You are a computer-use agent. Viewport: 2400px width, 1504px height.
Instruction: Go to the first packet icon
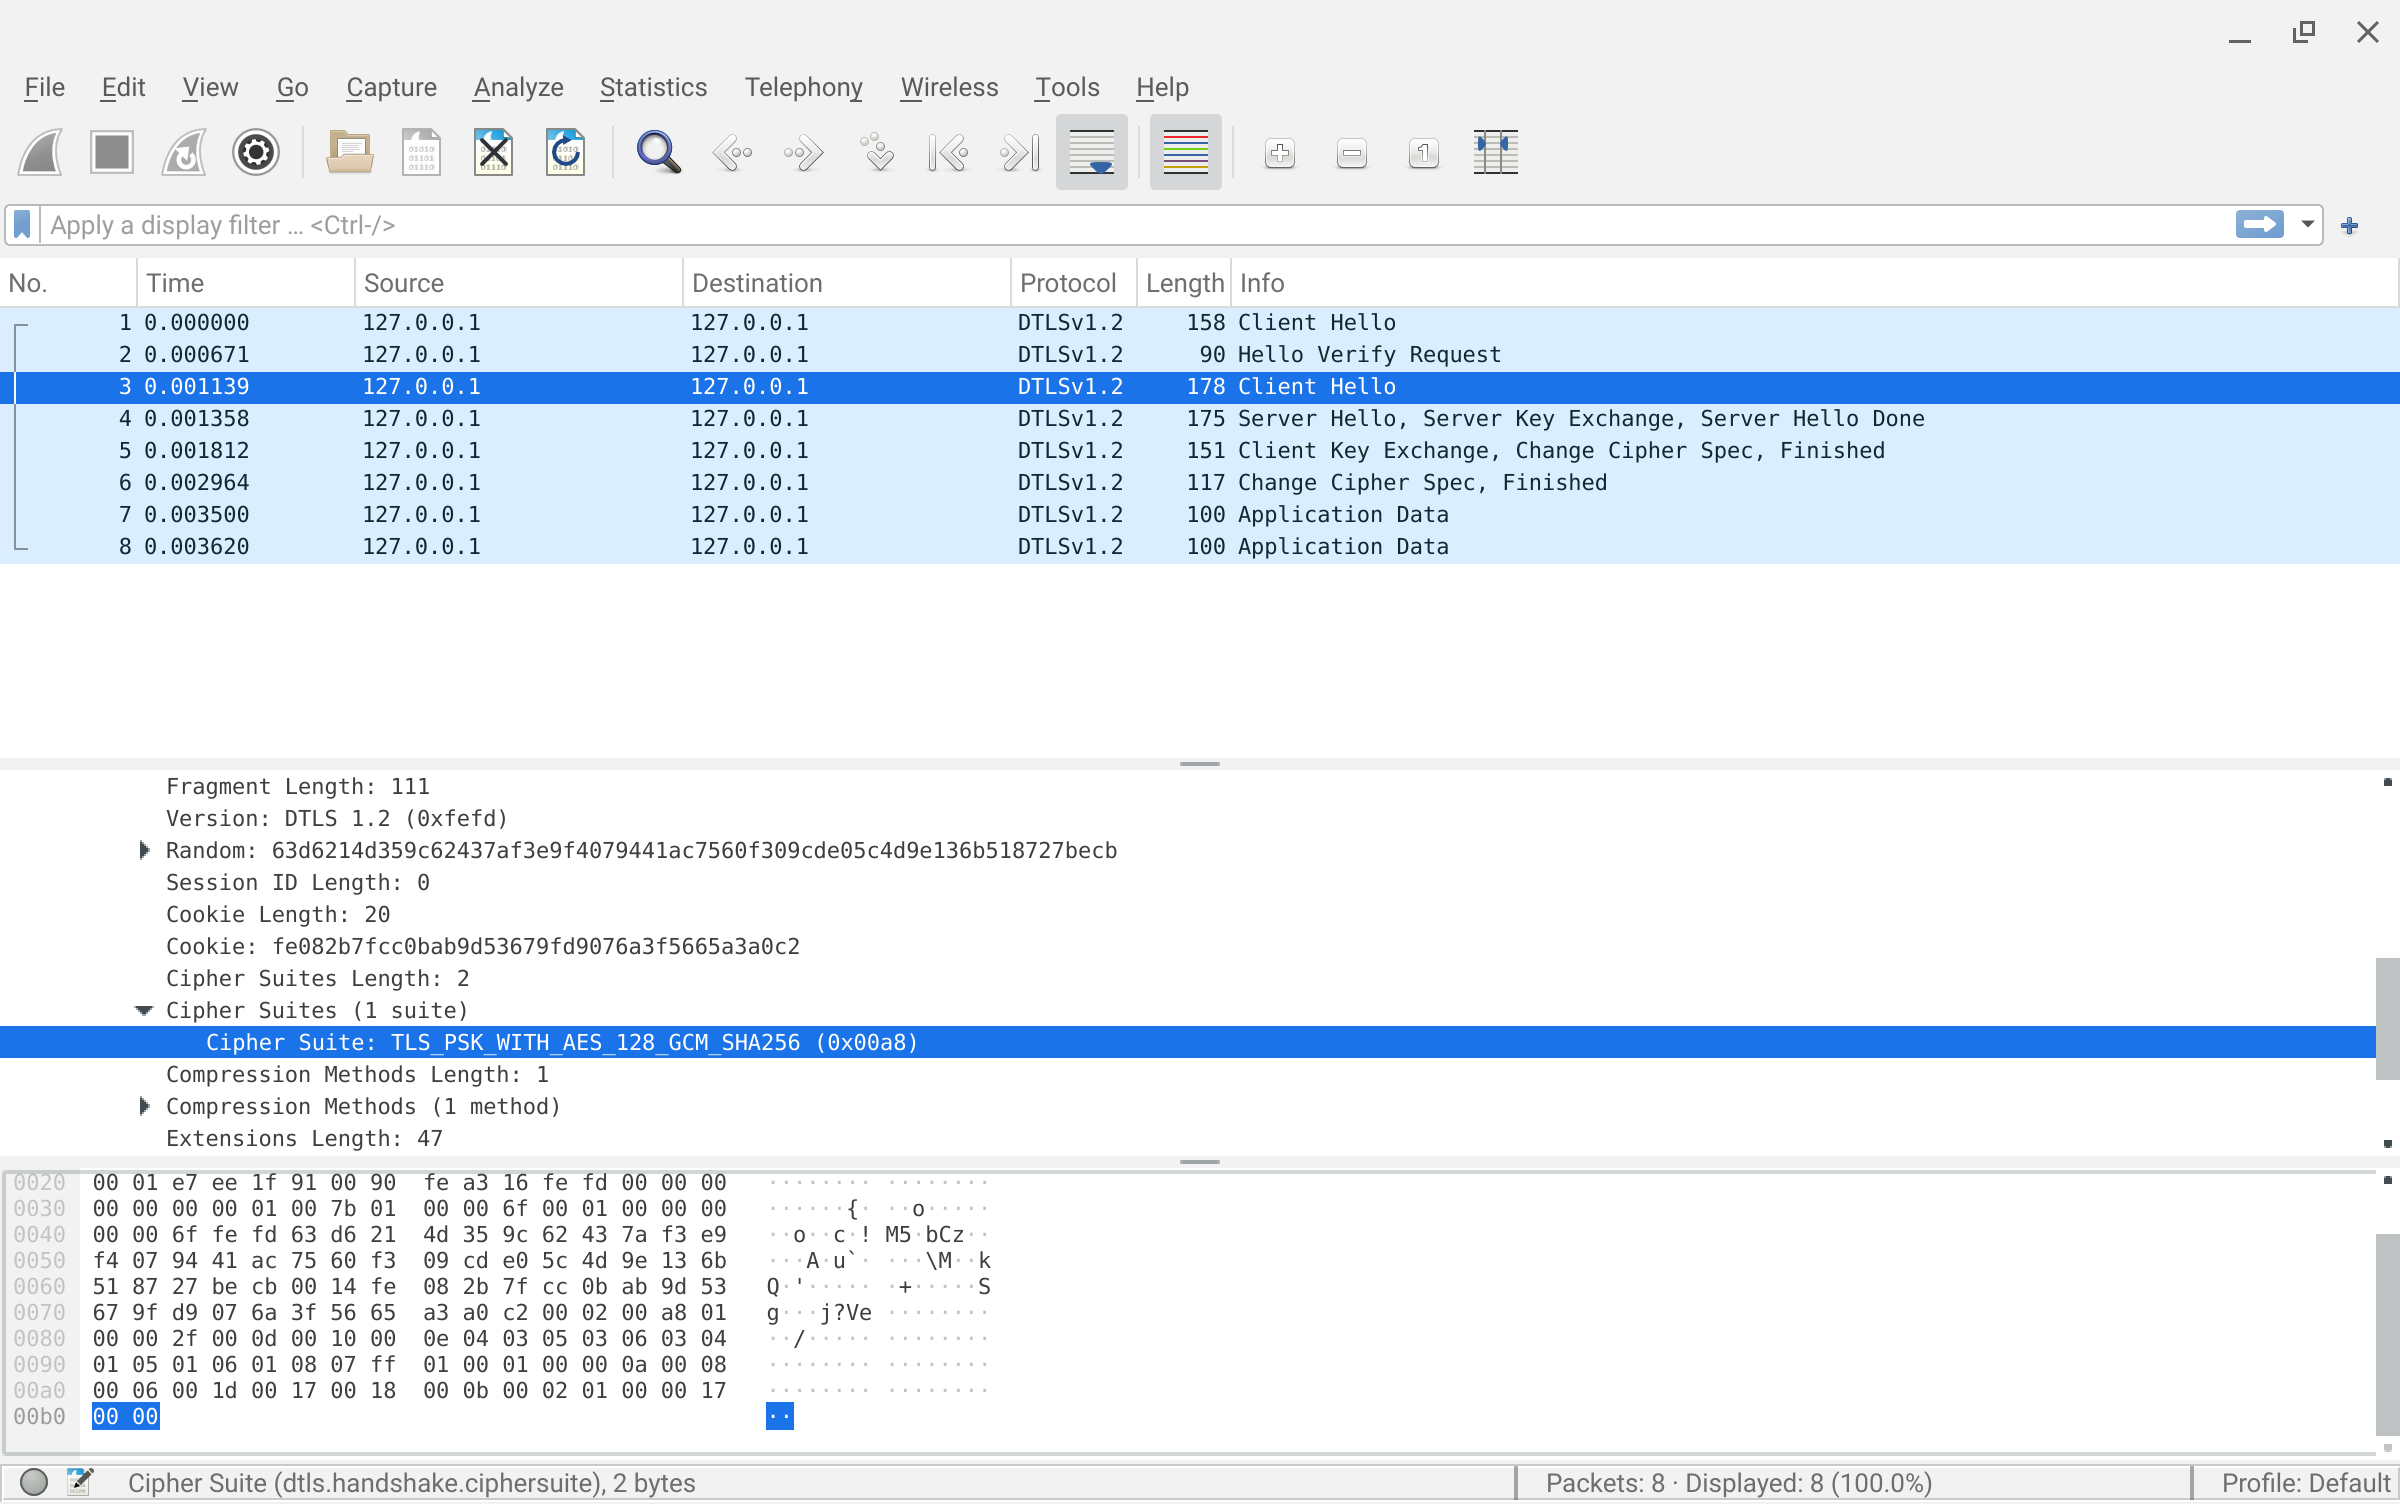[x=947, y=153]
